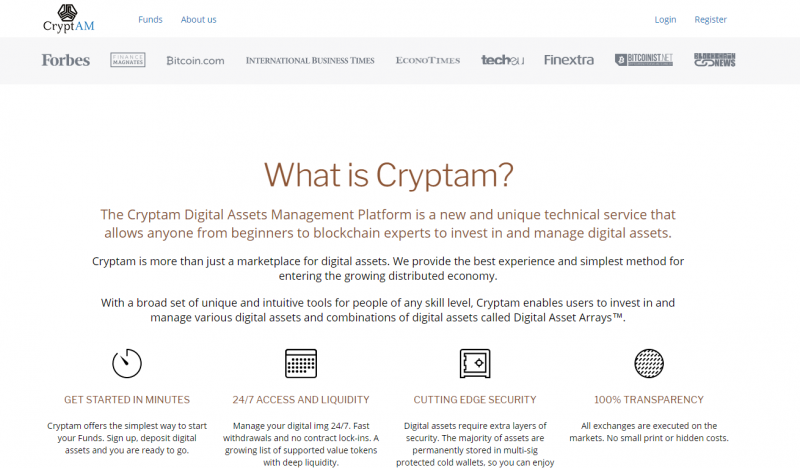Click the 'GET STARTED IN MINUTES' heading
800x468 pixels.
127,400
